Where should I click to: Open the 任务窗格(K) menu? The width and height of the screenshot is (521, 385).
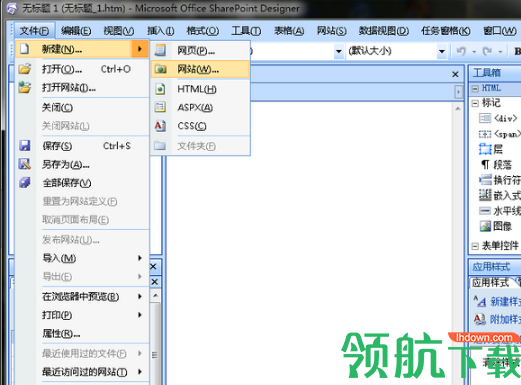point(446,31)
